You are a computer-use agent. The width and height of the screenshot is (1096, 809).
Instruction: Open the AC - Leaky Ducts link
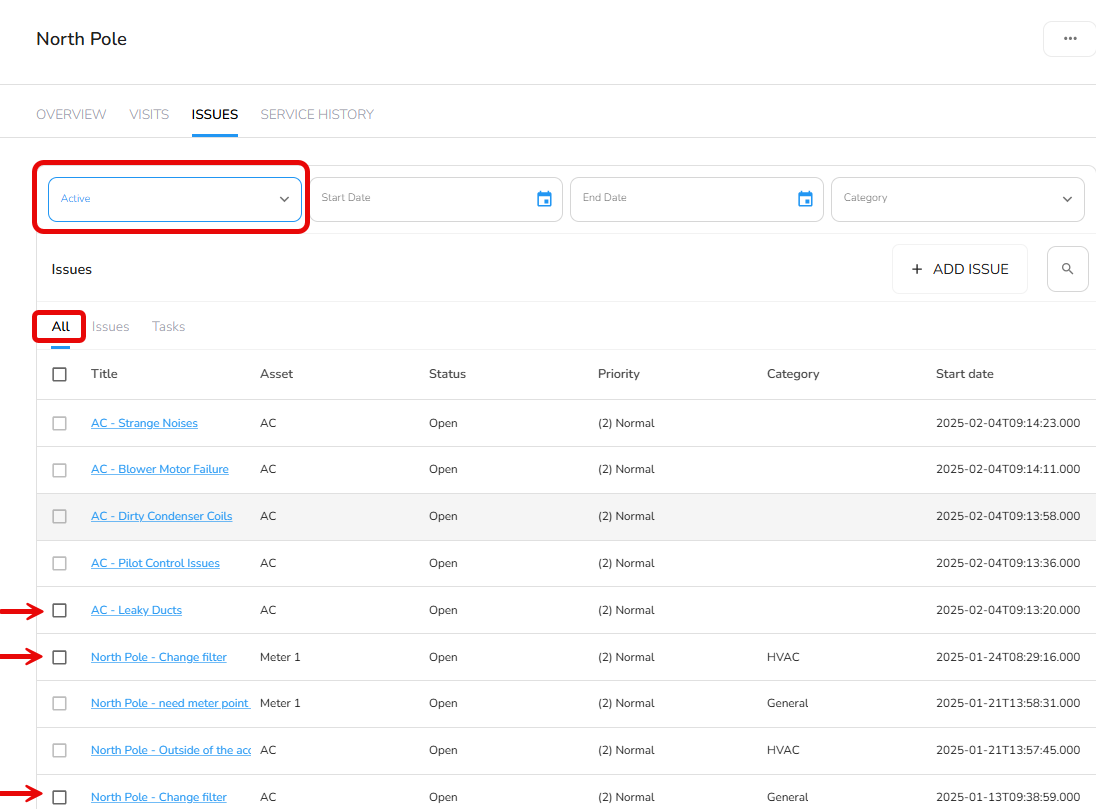[136, 610]
